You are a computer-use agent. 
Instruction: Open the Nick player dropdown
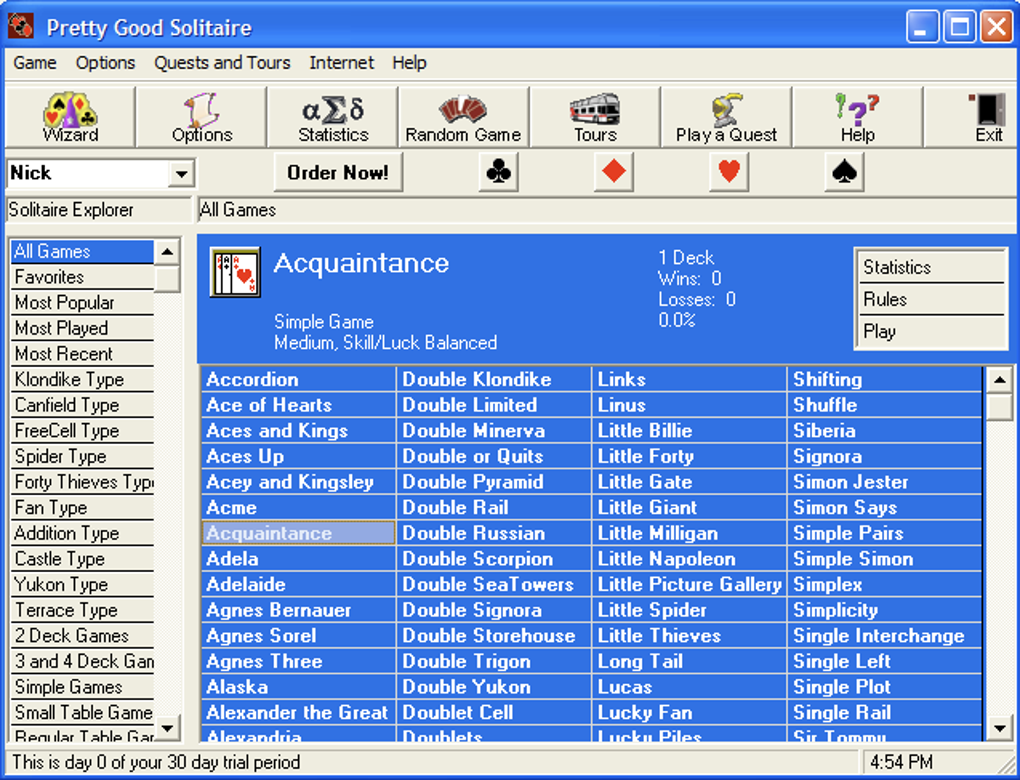pyautogui.click(x=181, y=174)
